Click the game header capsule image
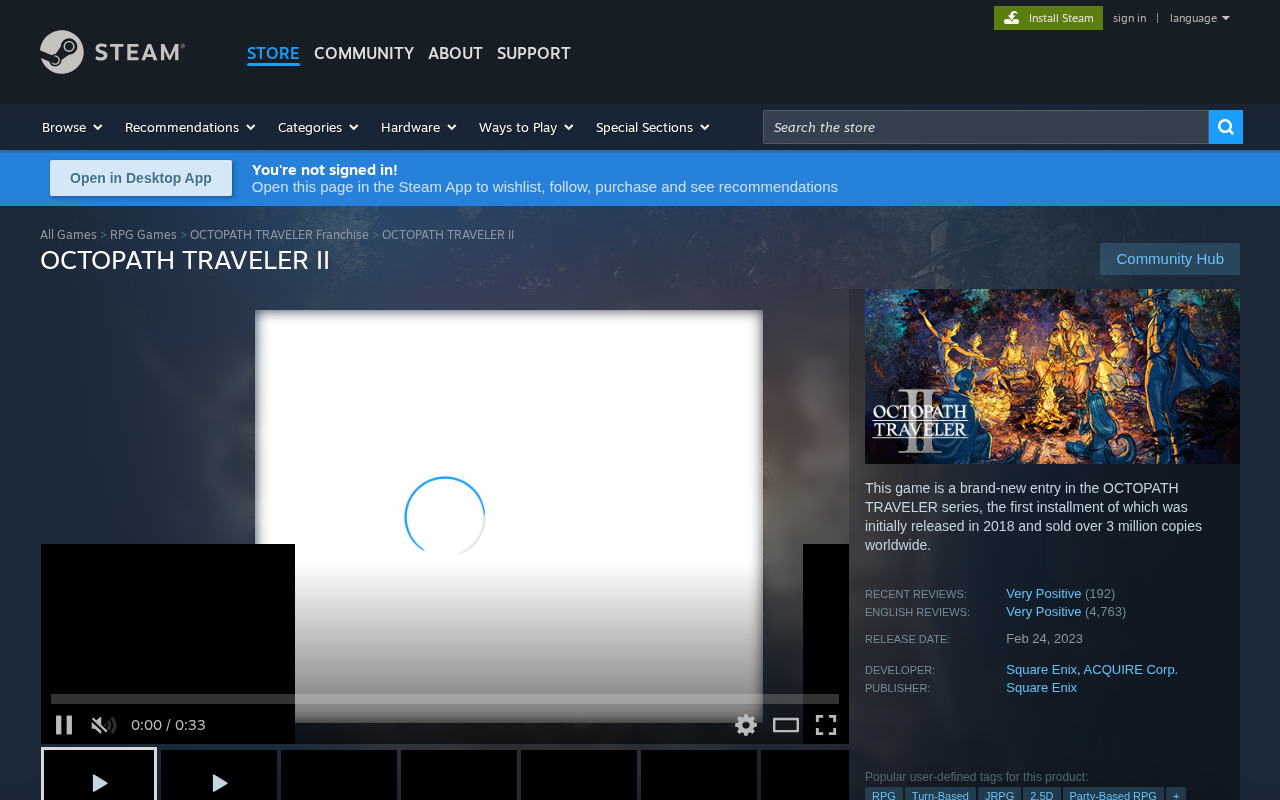Screen dimensions: 1280x800 1052,376
